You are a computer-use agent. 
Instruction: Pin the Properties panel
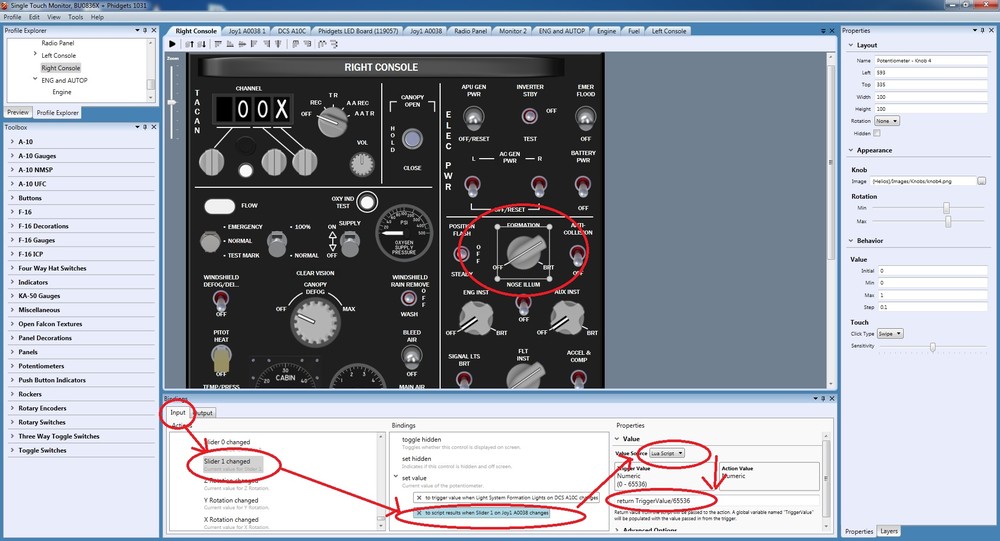[x=983, y=31]
